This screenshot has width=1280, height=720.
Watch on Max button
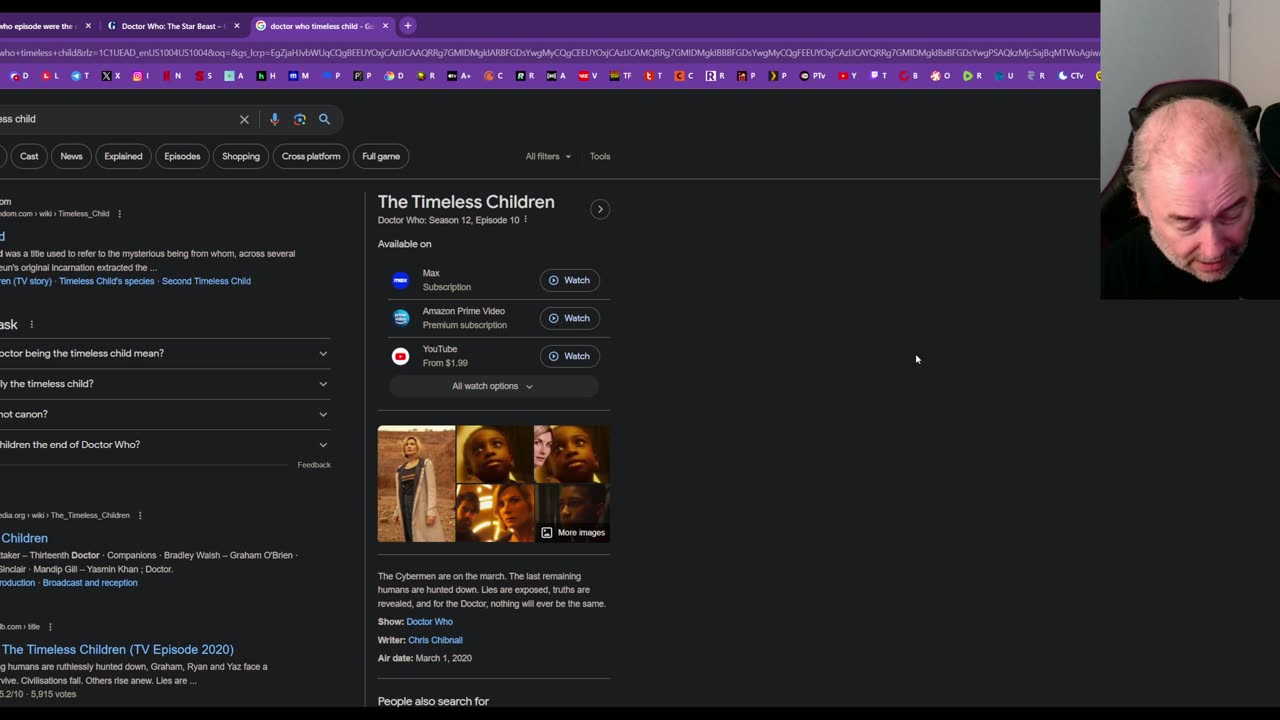tap(569, 280)
